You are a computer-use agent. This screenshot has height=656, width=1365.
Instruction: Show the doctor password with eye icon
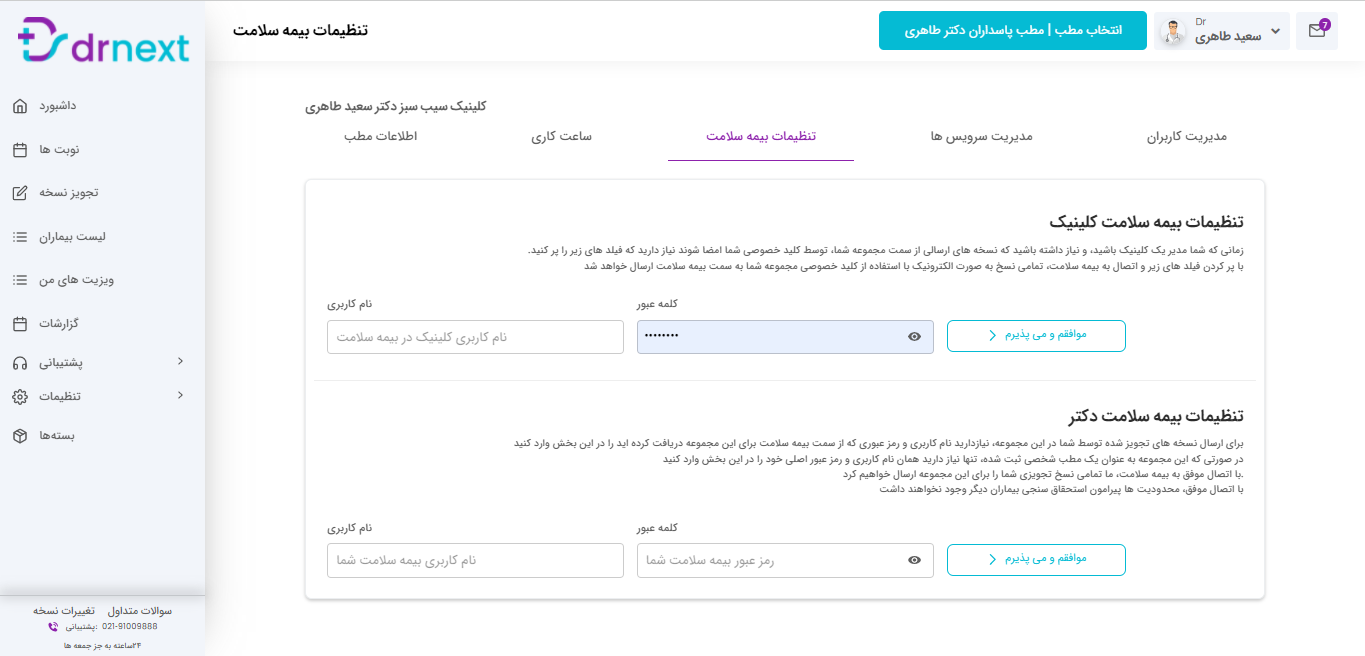click(x=914, y=560)
